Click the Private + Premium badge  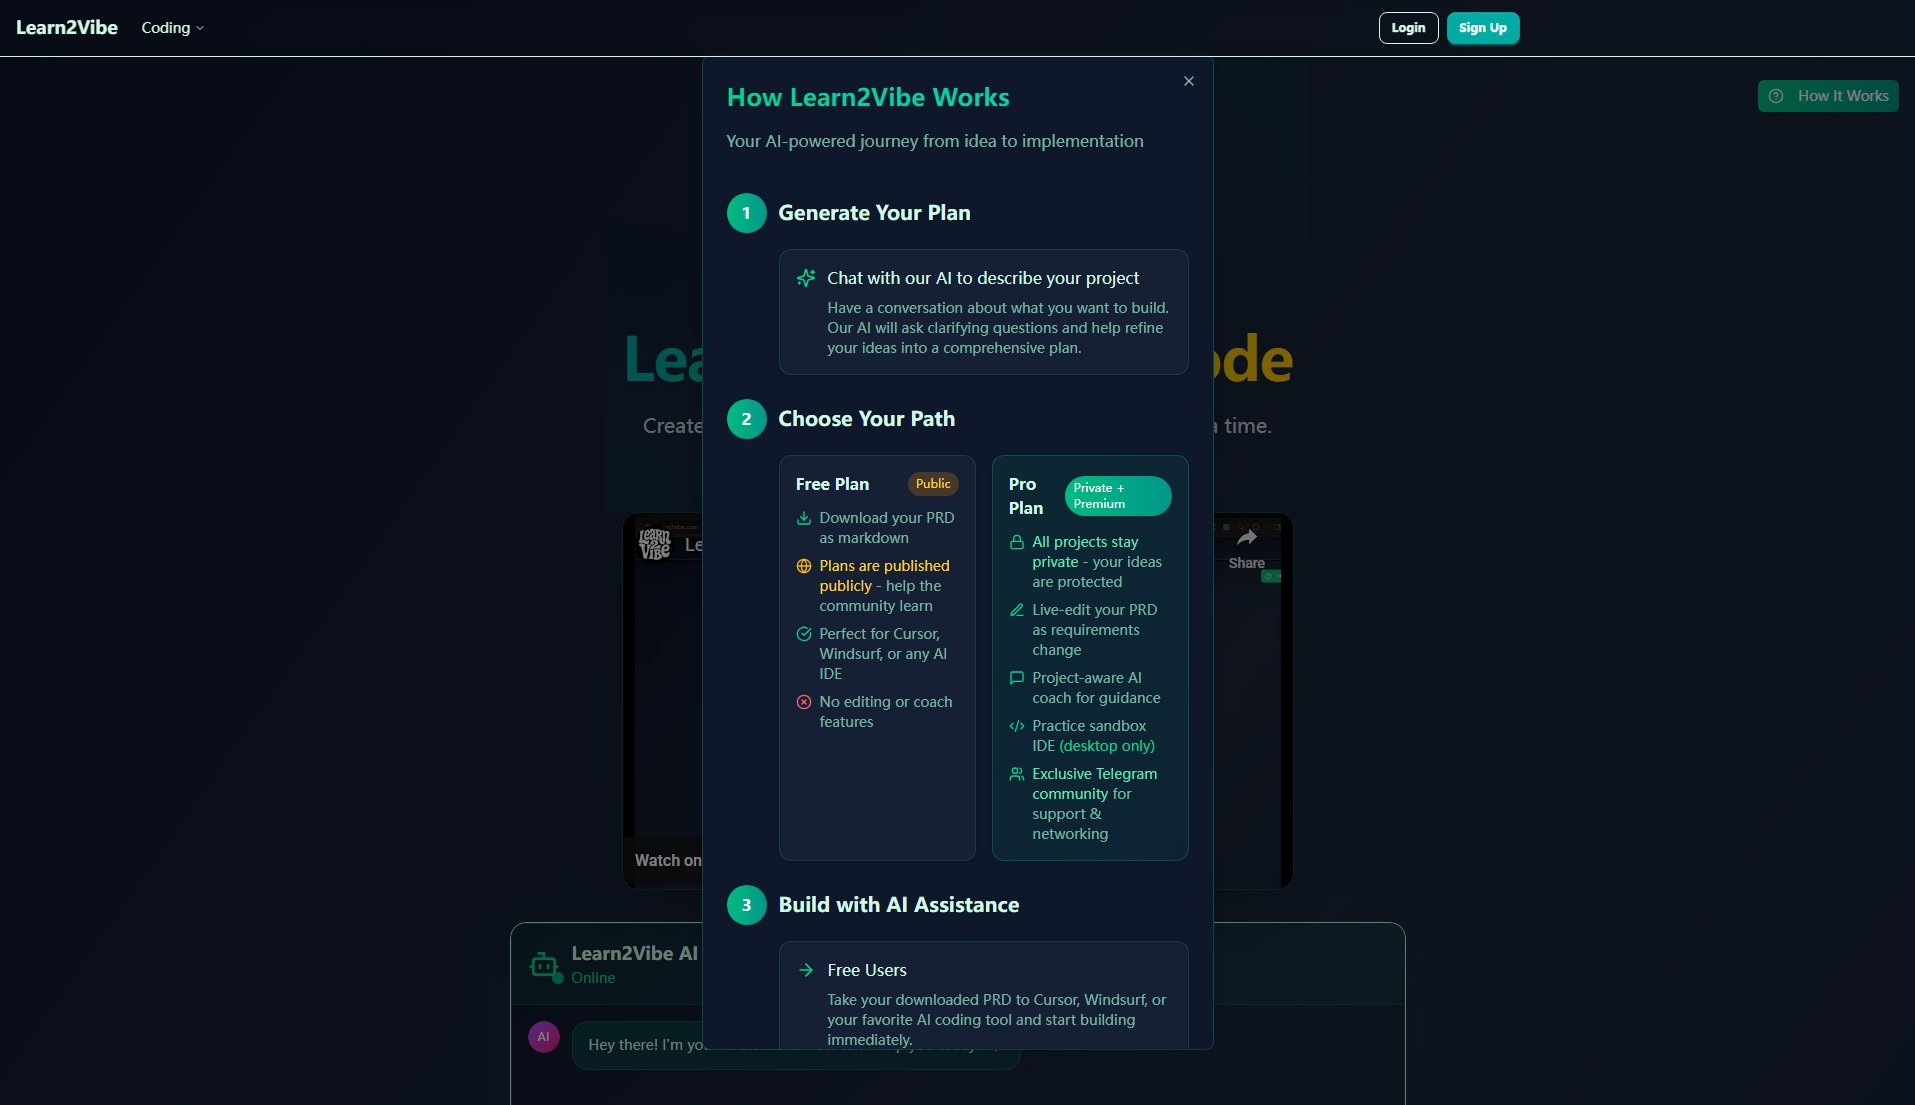coord(1116,496)
